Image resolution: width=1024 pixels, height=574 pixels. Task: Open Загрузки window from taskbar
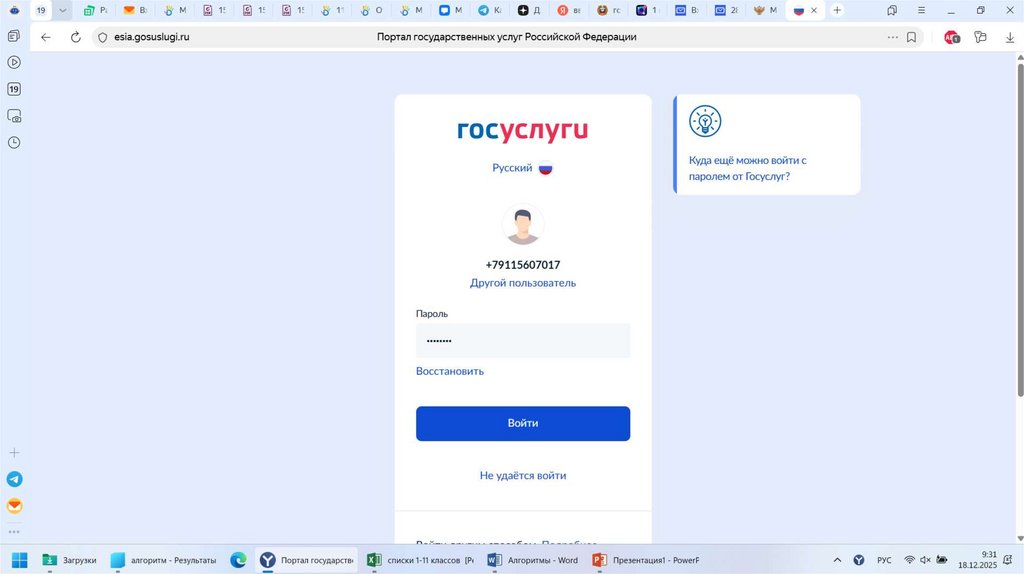(x=69, y=560)
